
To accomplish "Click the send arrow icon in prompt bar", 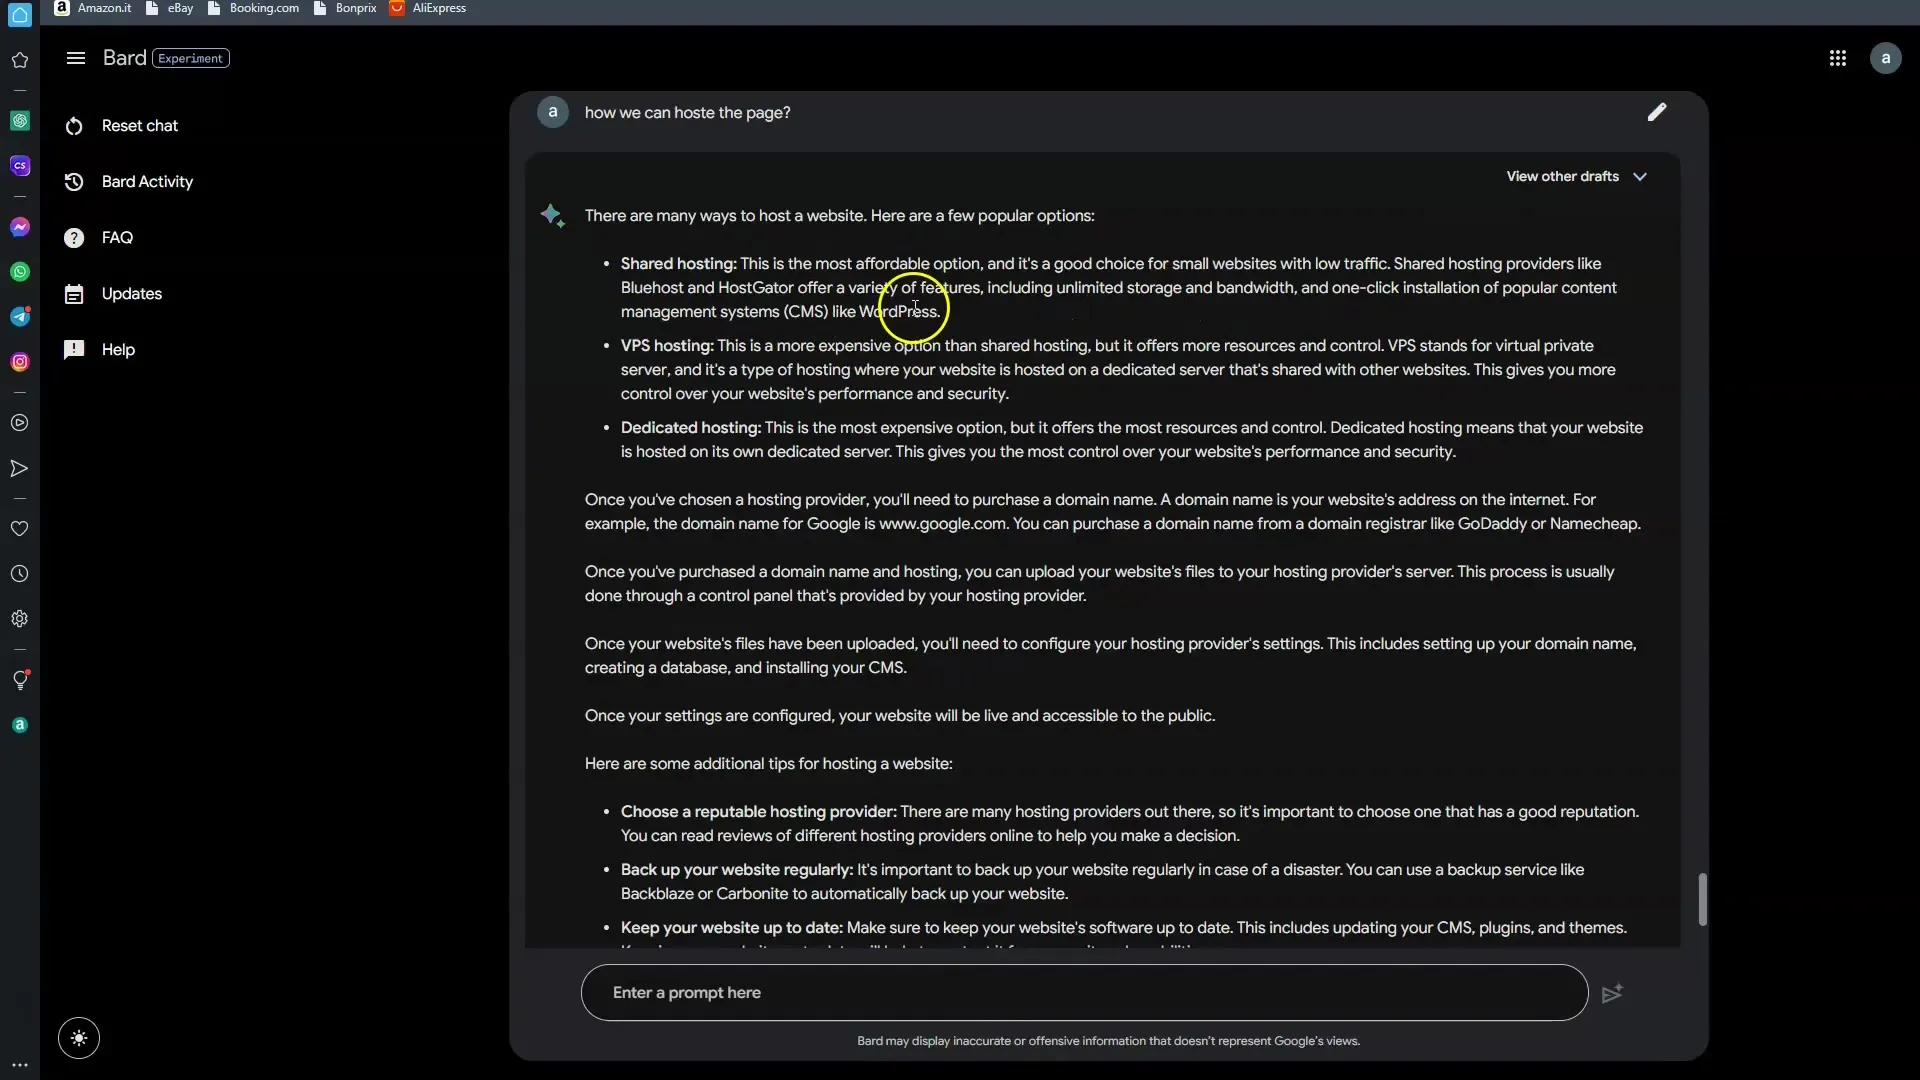I will click(x=1611, y=992).
